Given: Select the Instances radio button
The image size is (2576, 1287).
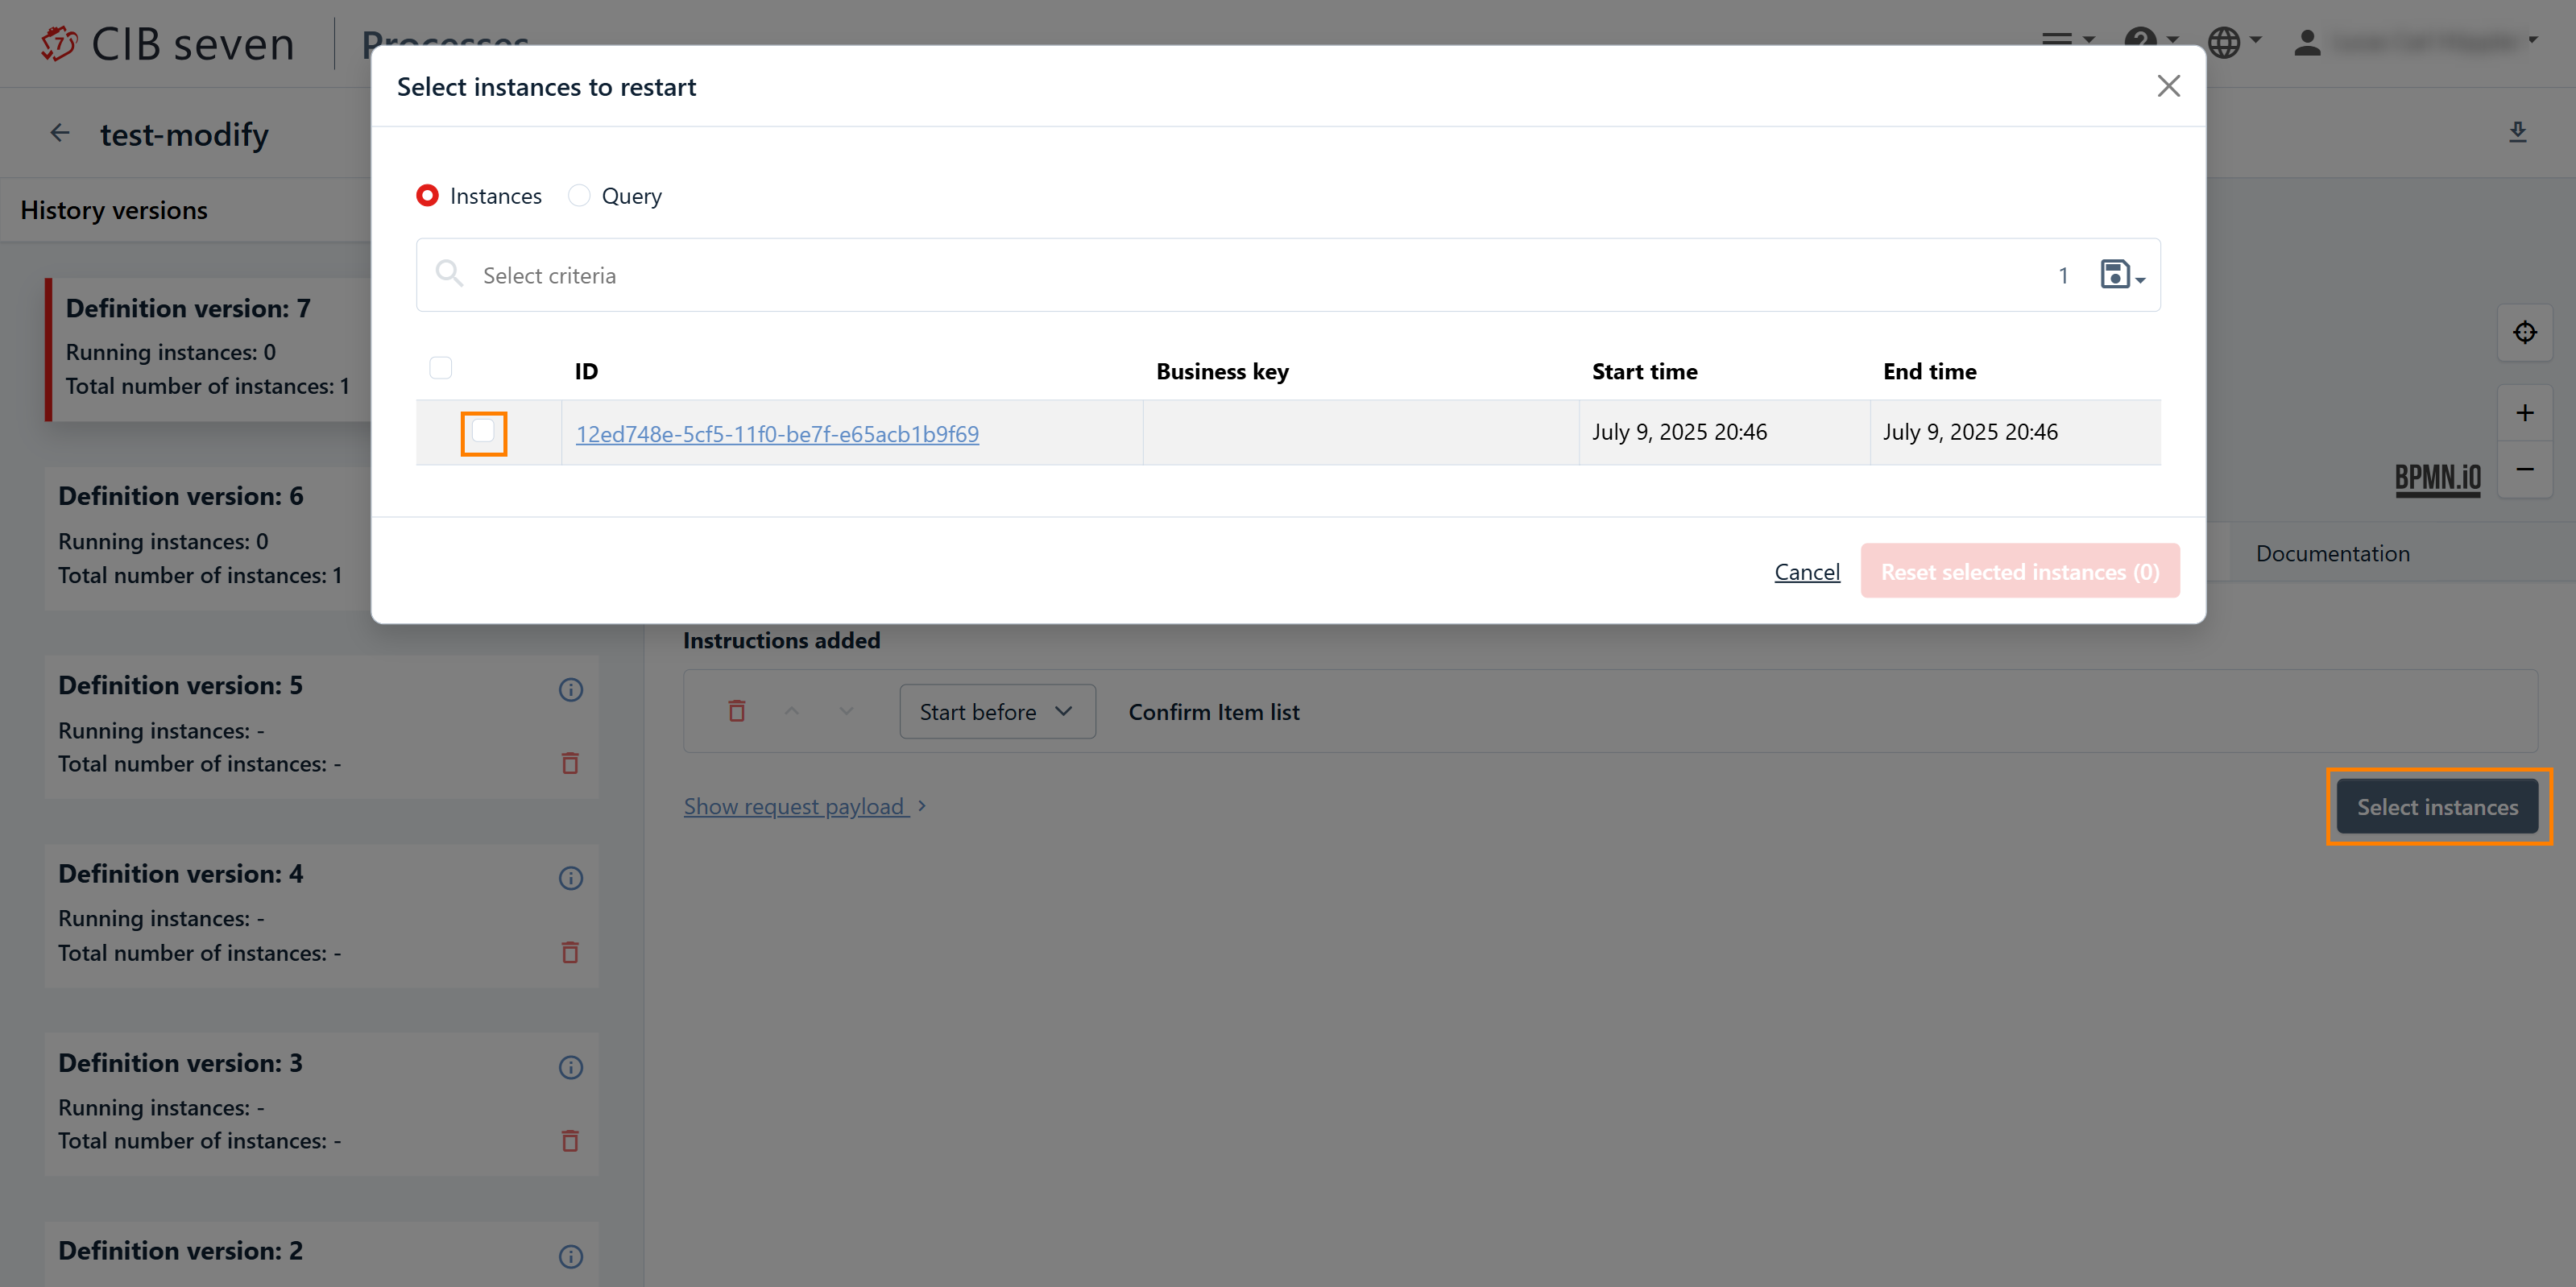Looking at the screenshot, I should [428, 196].
